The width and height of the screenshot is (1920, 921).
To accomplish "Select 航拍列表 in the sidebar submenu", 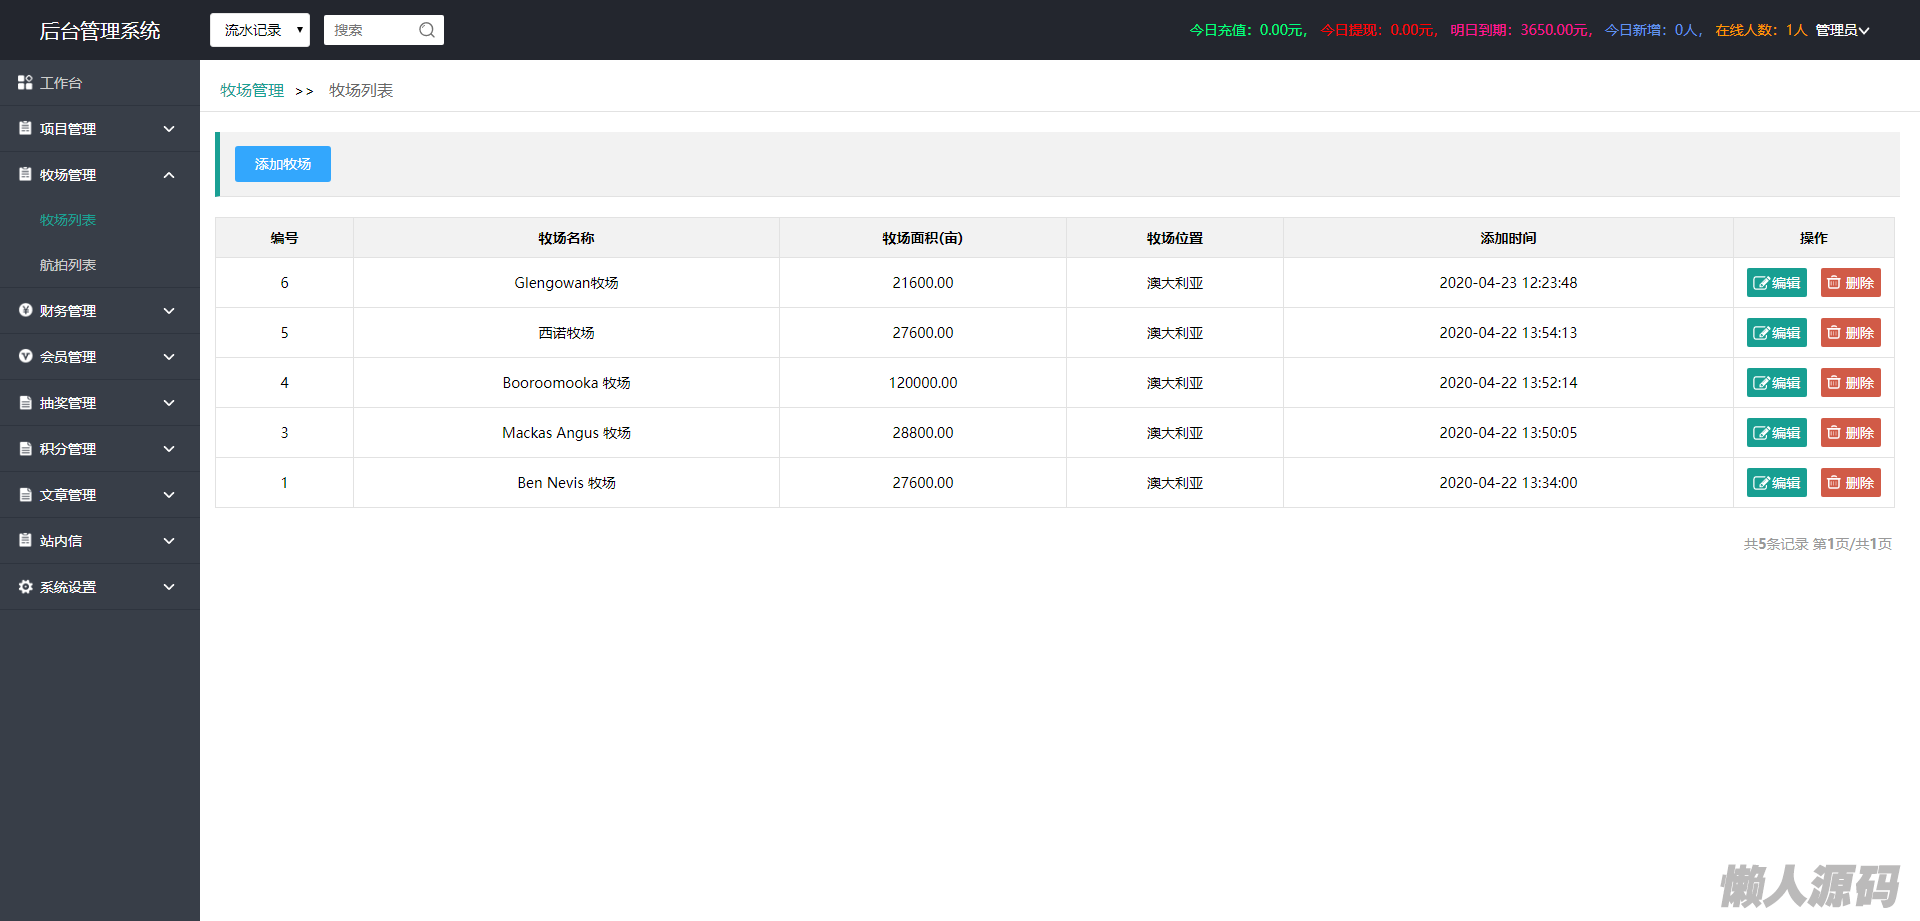I will click(68, 265).
